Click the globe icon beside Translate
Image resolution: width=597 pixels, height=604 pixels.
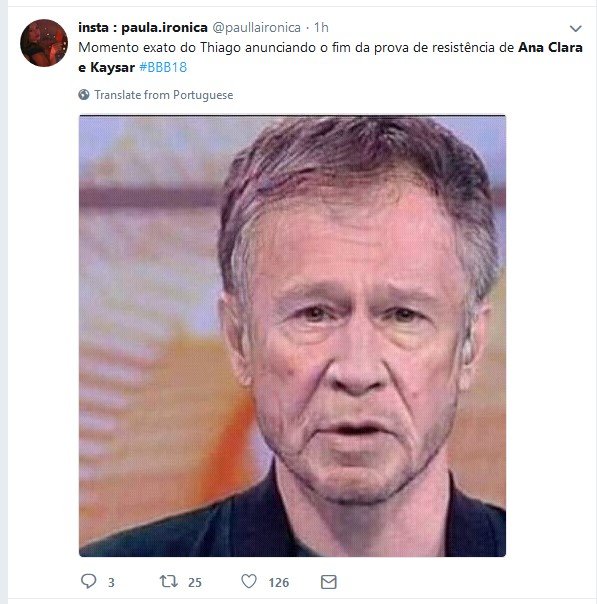click(x=84, y=94)
